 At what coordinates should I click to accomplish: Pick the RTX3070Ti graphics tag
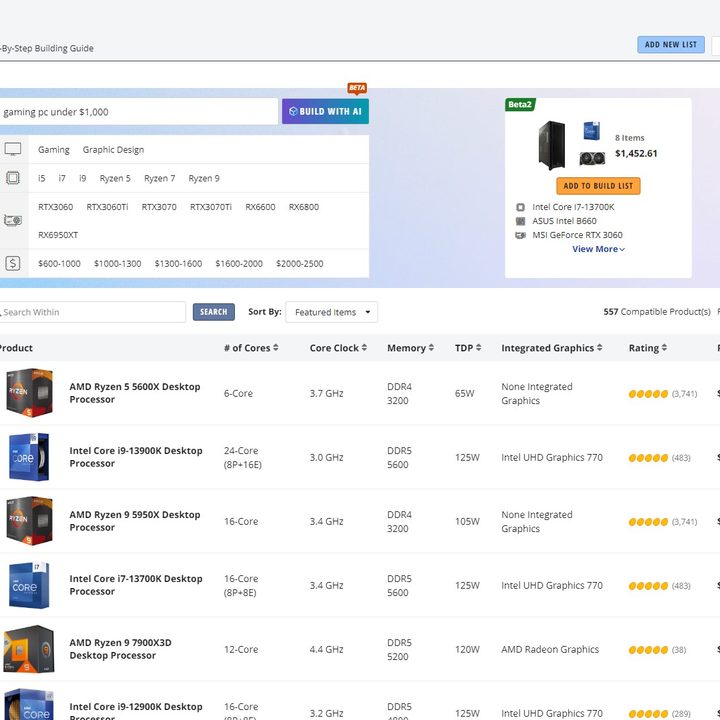click(x=211, y=207)
